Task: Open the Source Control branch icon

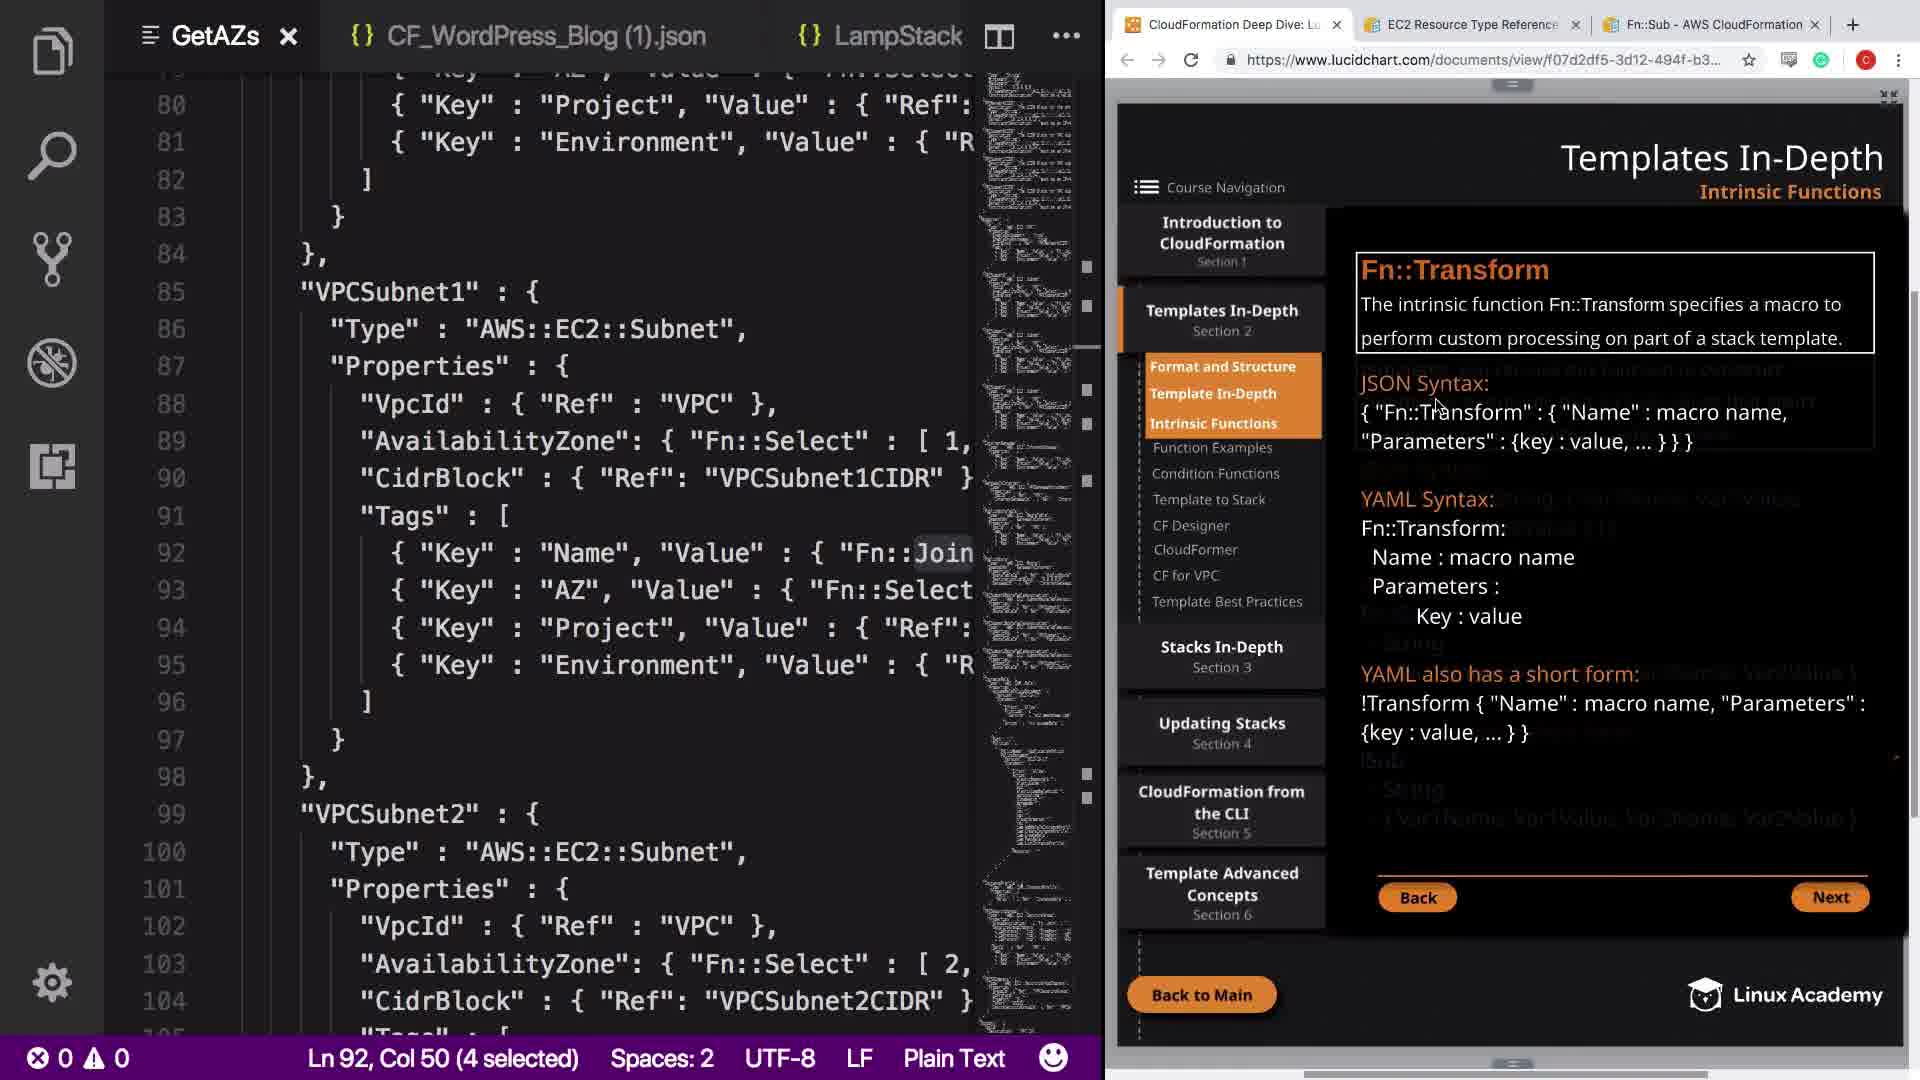Action: (52, 259)
